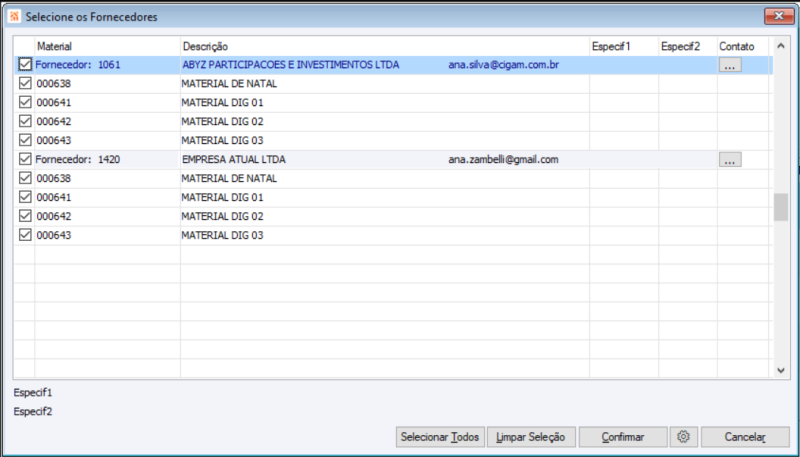Click the scrollbar up arrow
The width and height of the screenshot is (800, 457).
pos(781,46)
